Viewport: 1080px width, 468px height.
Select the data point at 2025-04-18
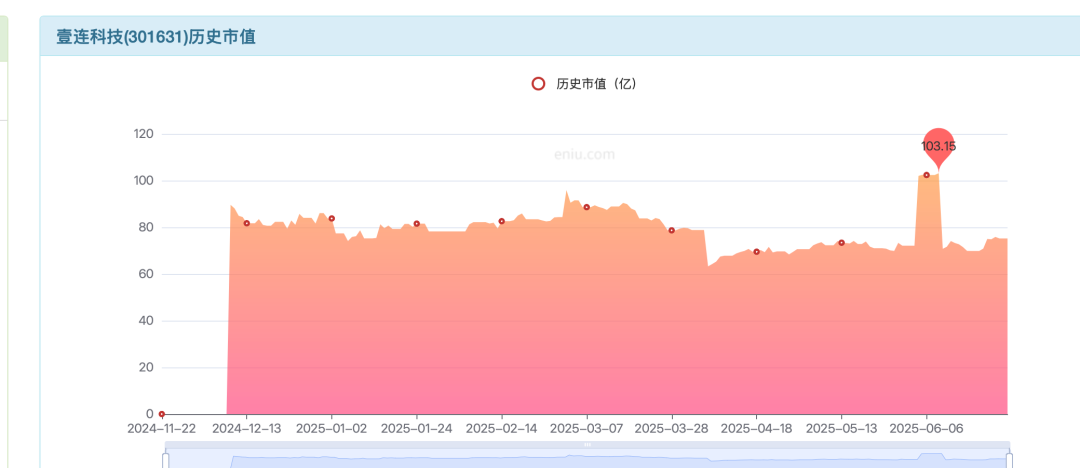pyautogui.click(x=756, y=252)
